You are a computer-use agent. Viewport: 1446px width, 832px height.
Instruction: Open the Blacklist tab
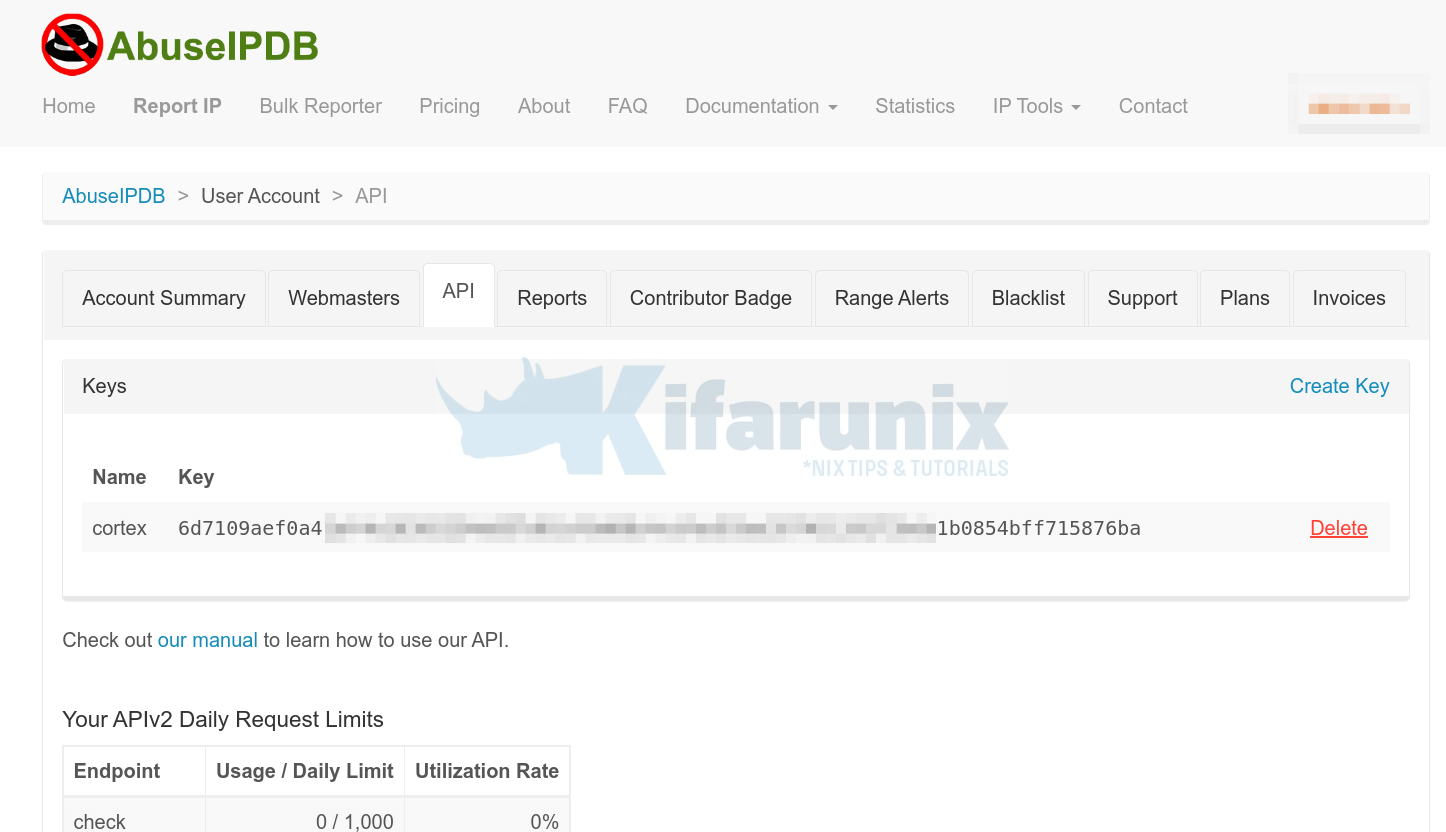coord(1029,298)
